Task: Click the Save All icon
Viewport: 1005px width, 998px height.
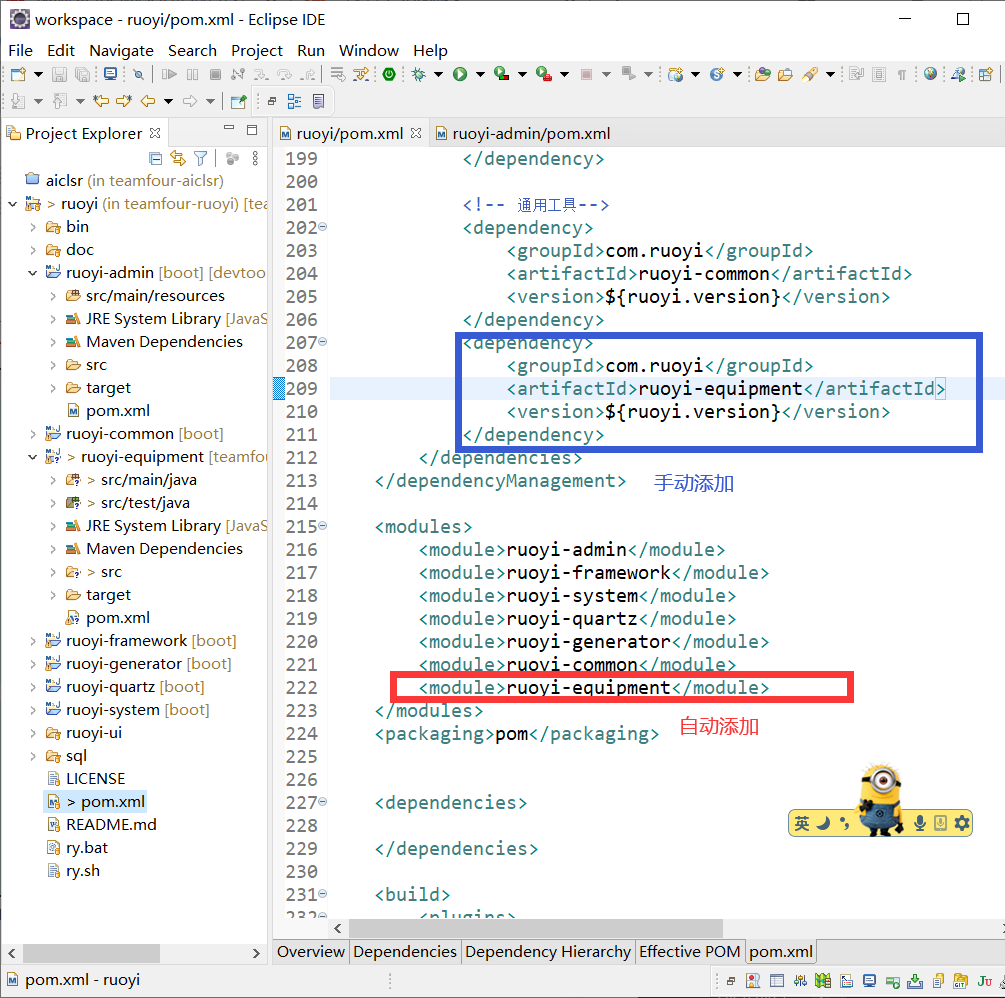Action: (83, 74)
